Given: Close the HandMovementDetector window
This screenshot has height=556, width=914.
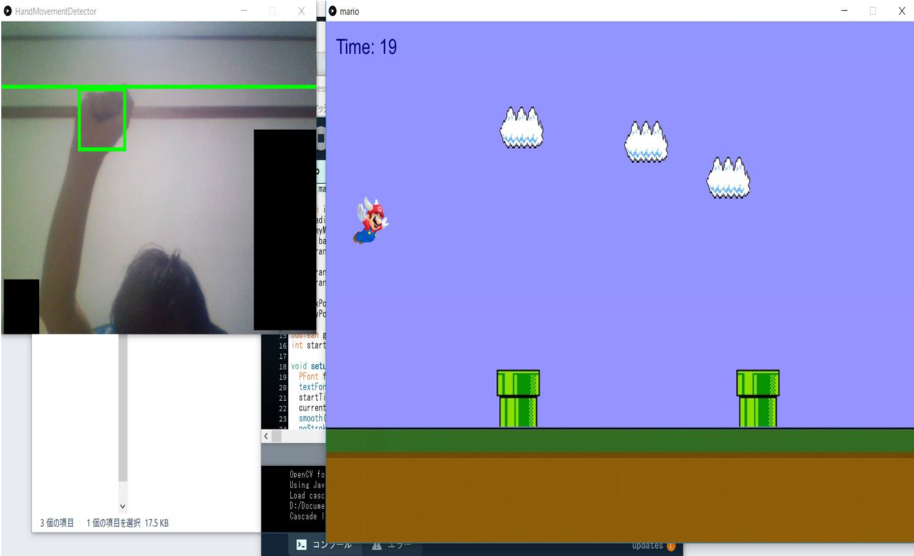Looking at the screenshot, I should coord(301,11).
